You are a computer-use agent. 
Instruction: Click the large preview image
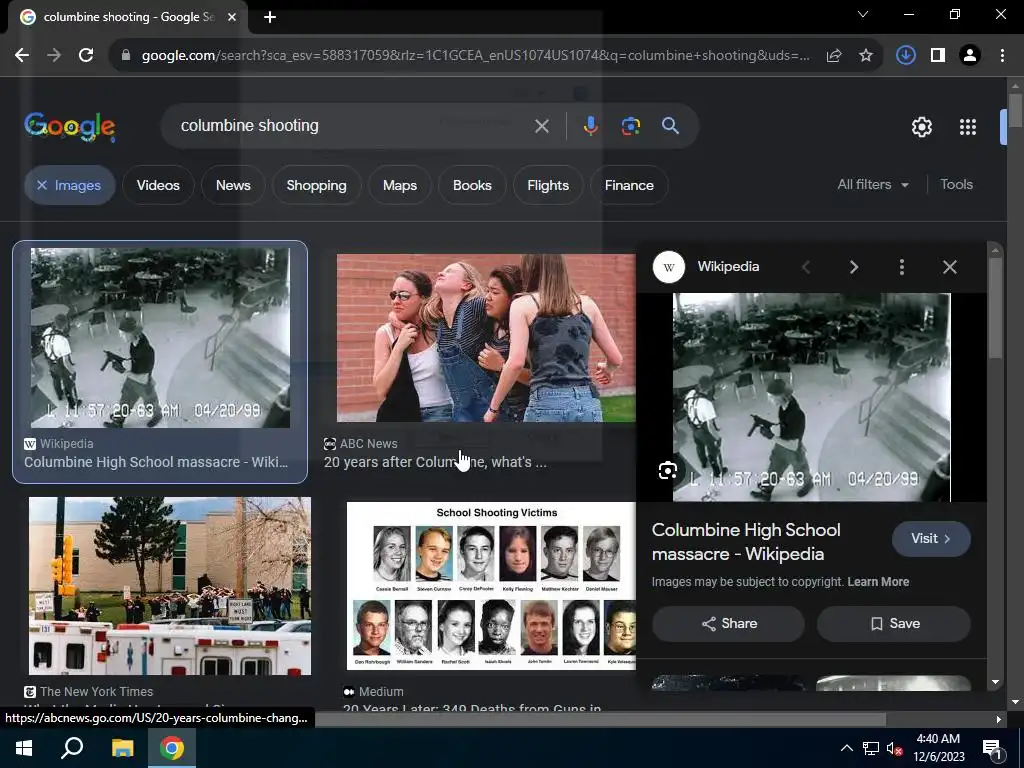click(812, 397)
